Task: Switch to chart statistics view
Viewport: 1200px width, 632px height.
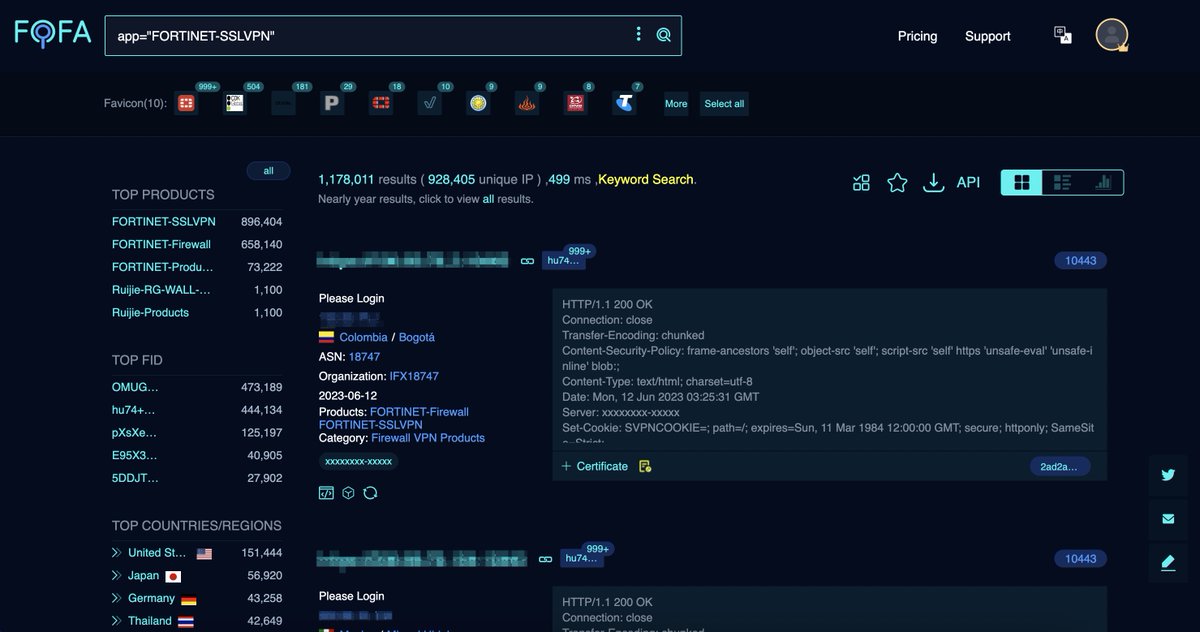Action: (x=1103, y=182)
